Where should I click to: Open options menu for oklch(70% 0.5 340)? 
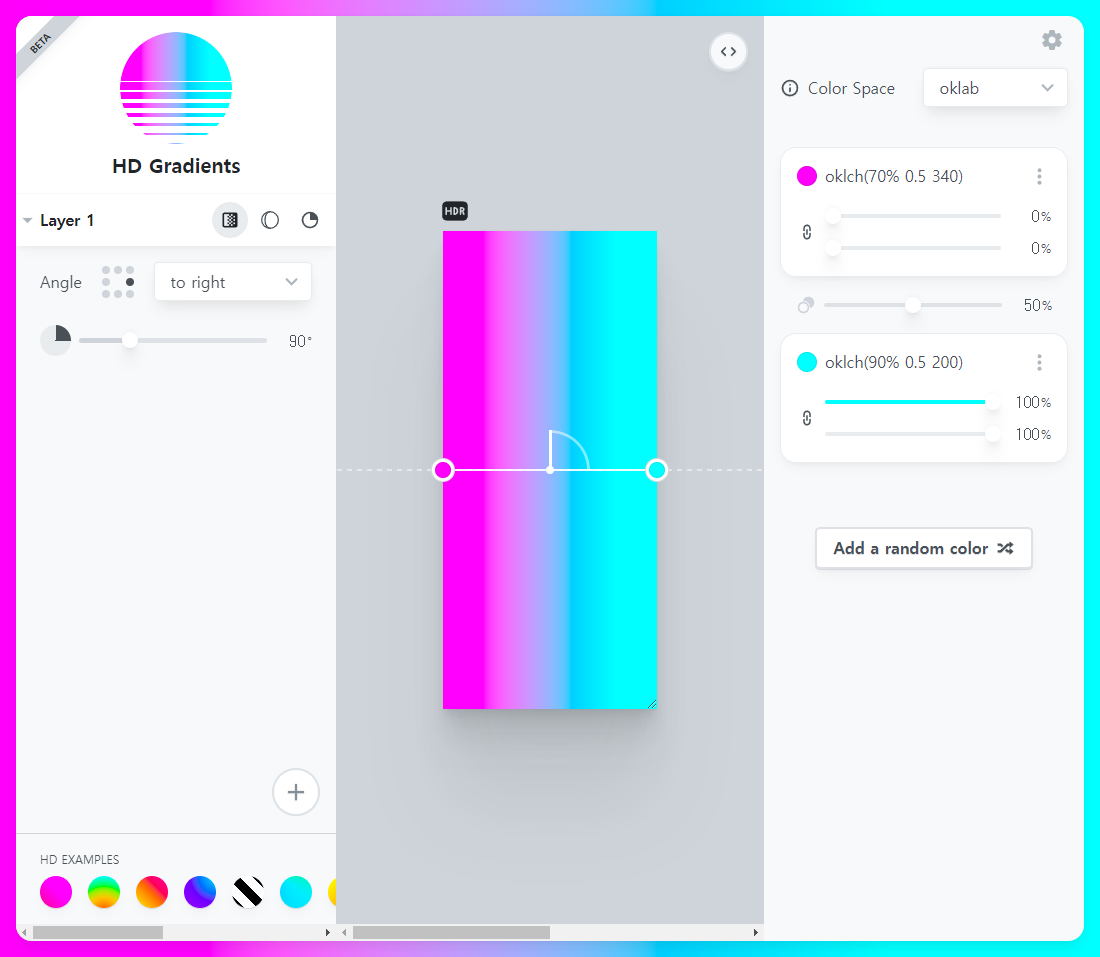(1039, 176)
